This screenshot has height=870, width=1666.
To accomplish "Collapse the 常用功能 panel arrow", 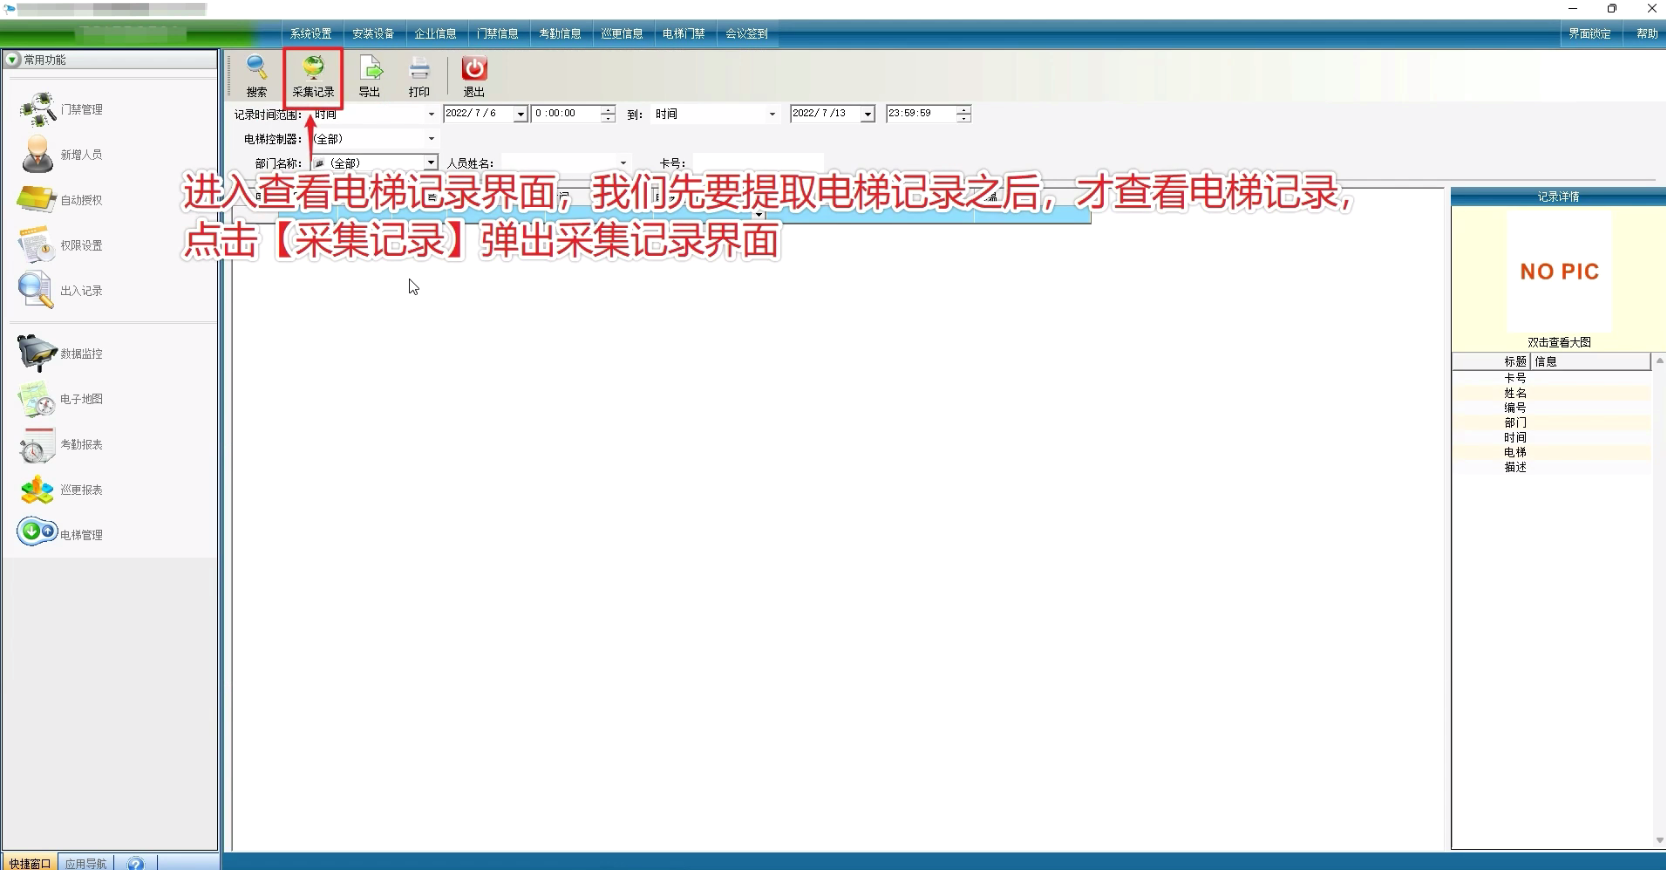I will pos(12,60).
